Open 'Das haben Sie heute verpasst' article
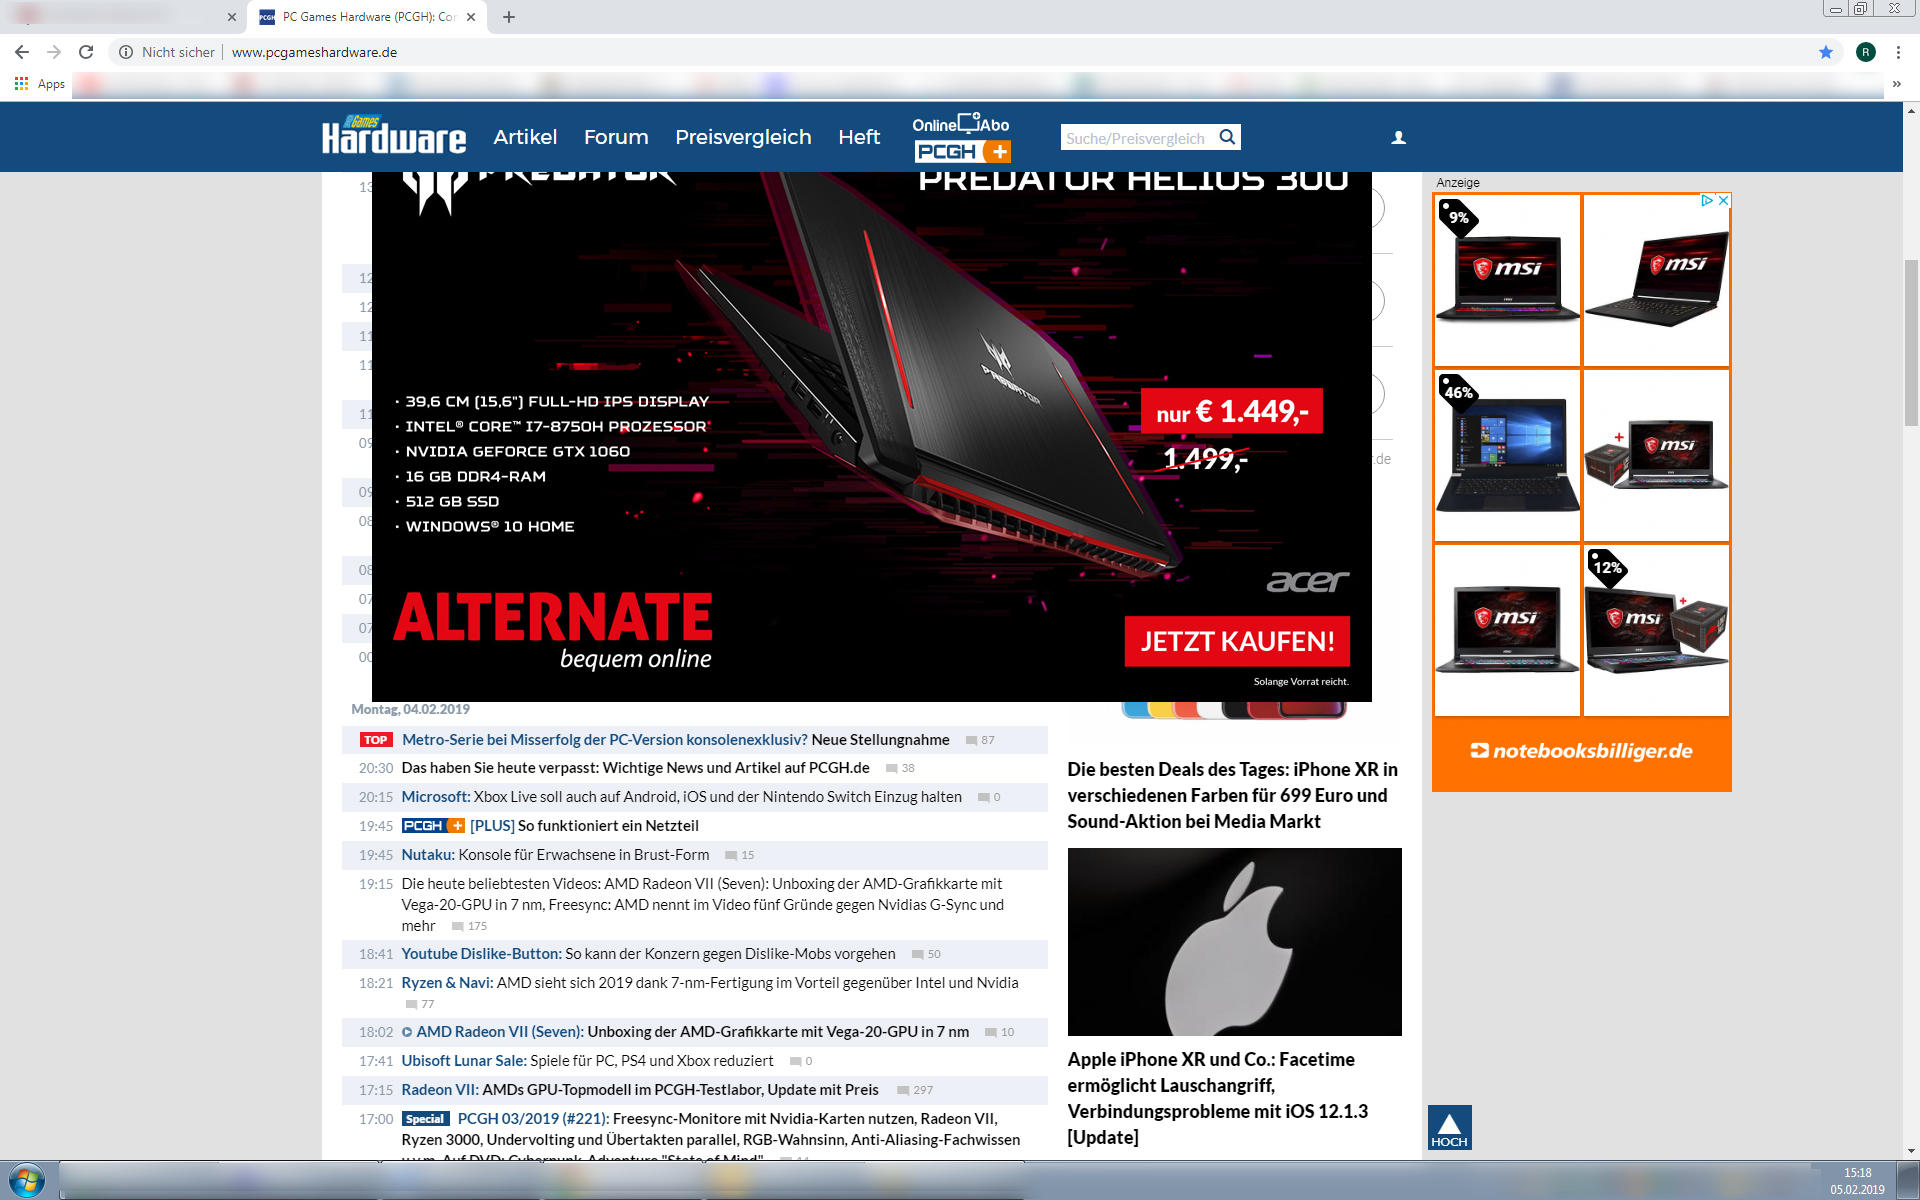Viewport: 1920px width, 1200px height. coord(635,768)
